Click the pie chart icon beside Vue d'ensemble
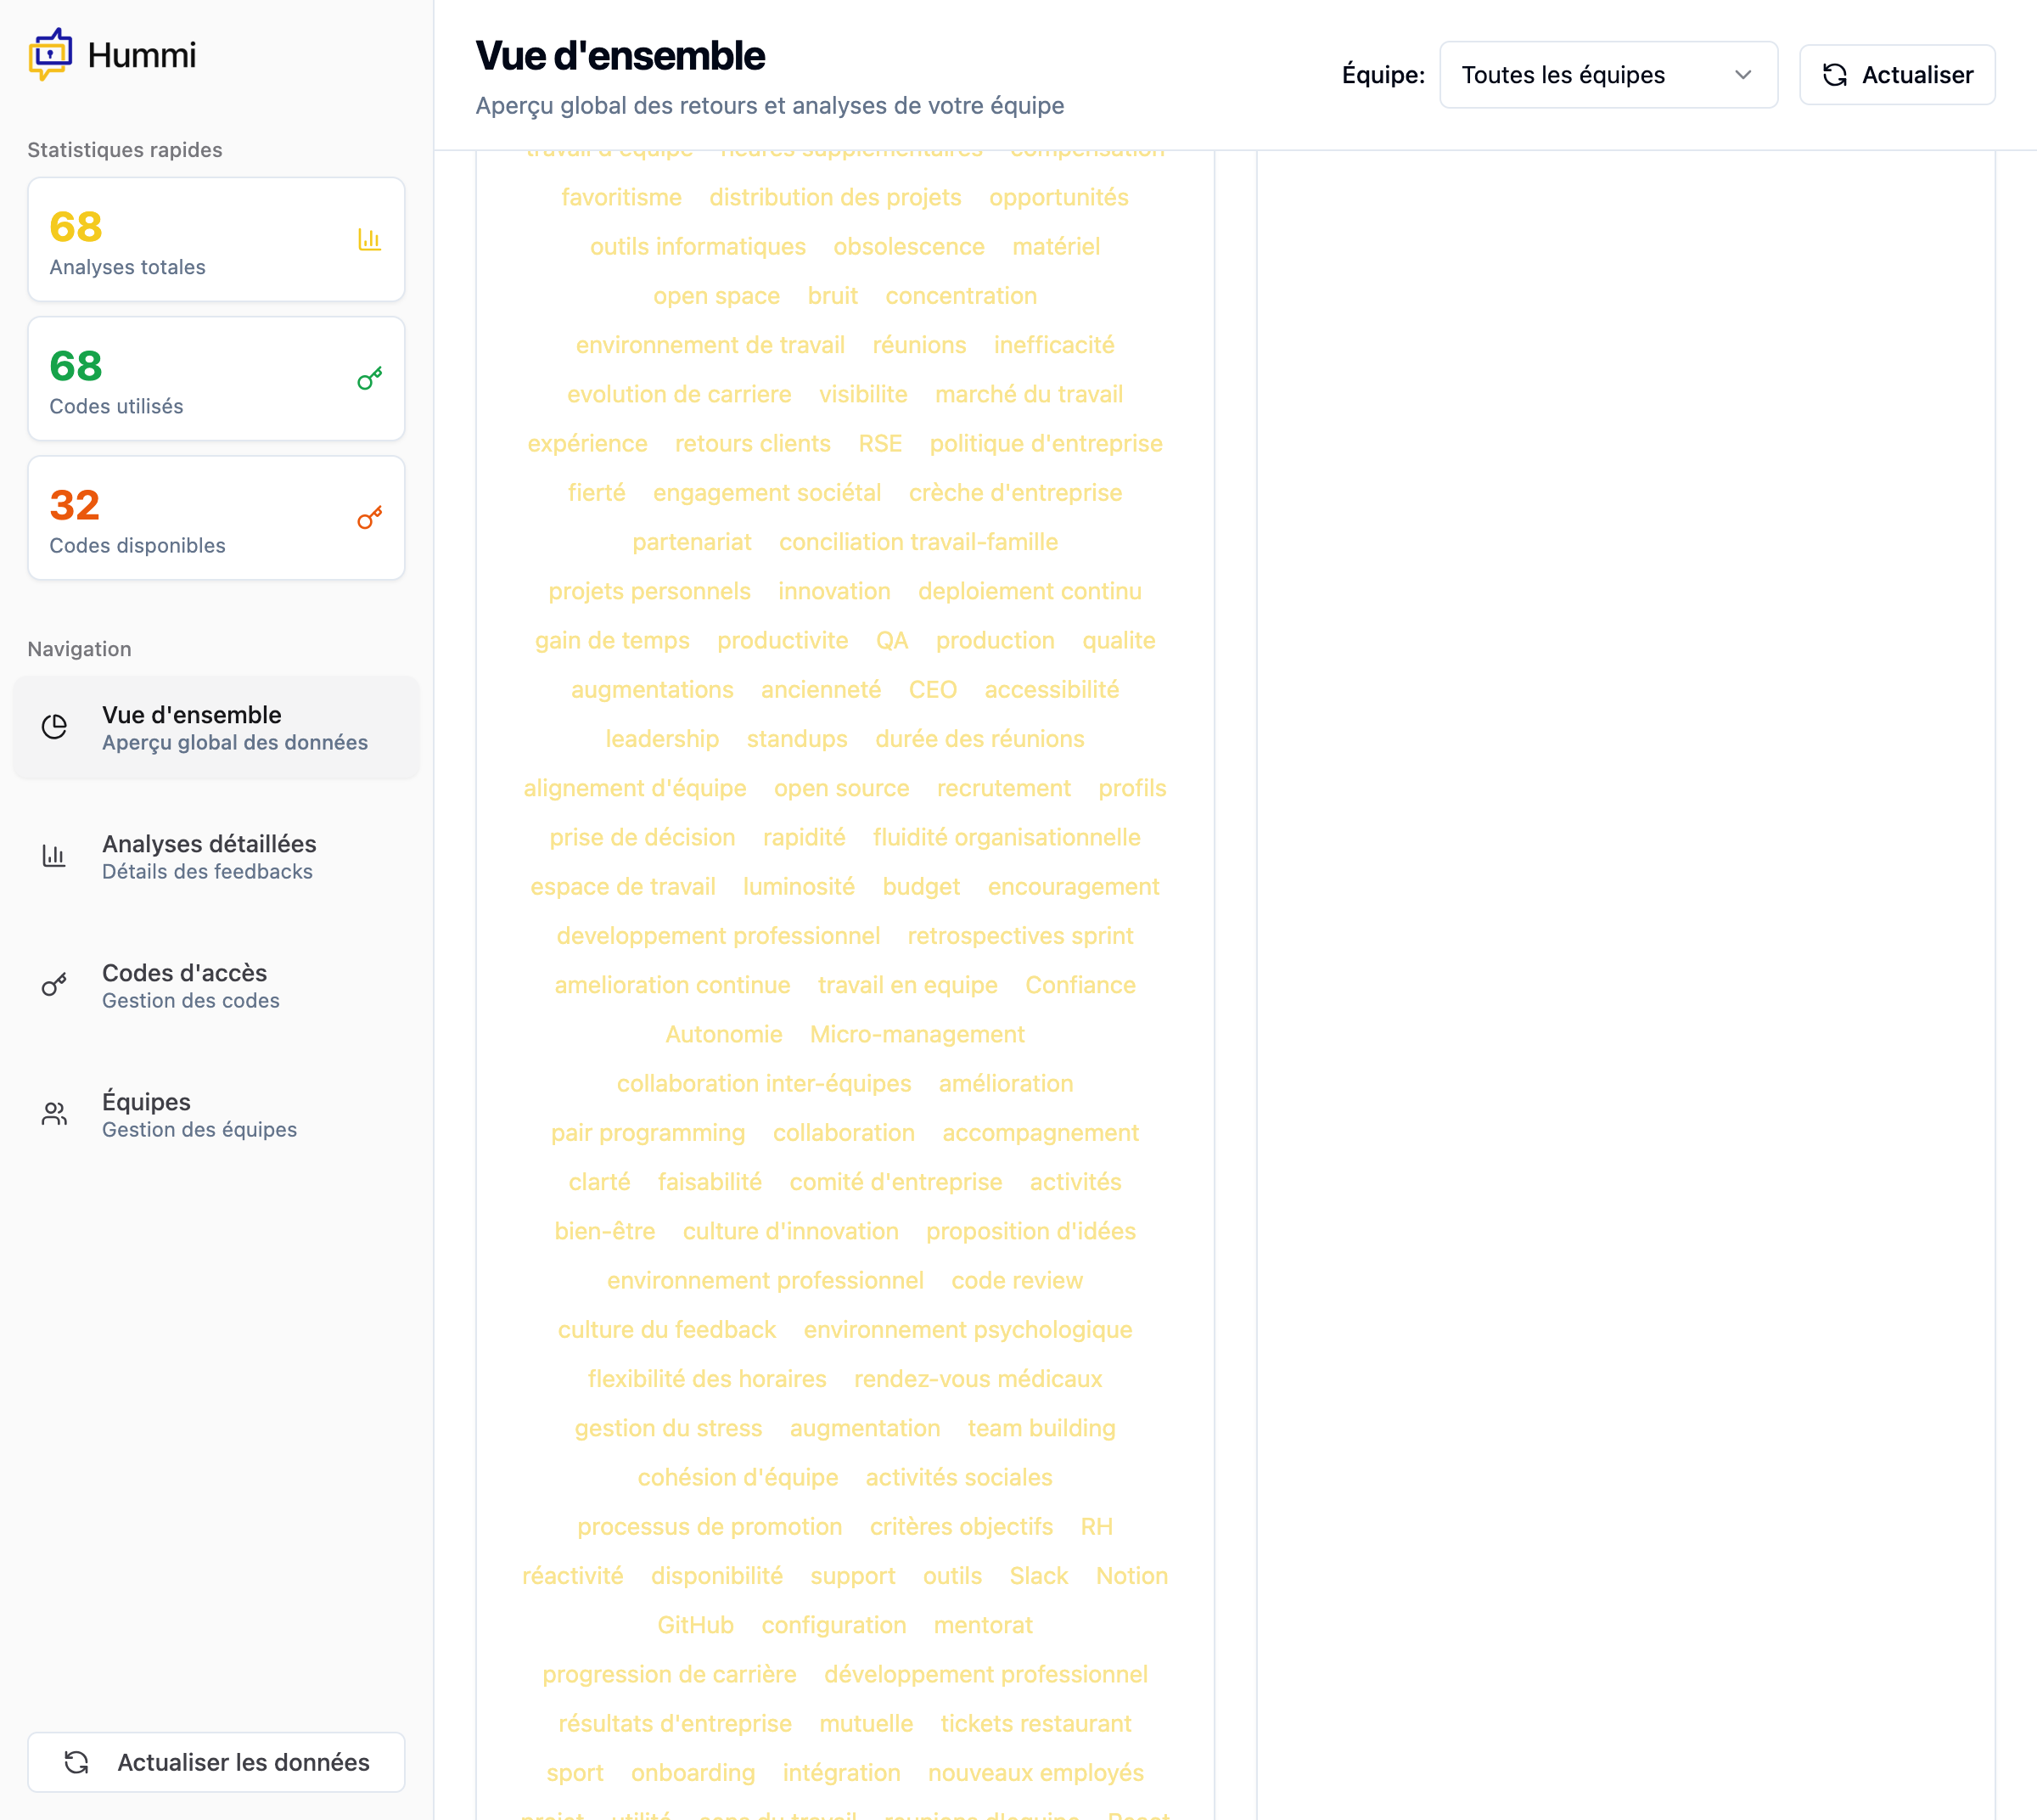This screenshot has height=1820, width=2037. (55, 727)
